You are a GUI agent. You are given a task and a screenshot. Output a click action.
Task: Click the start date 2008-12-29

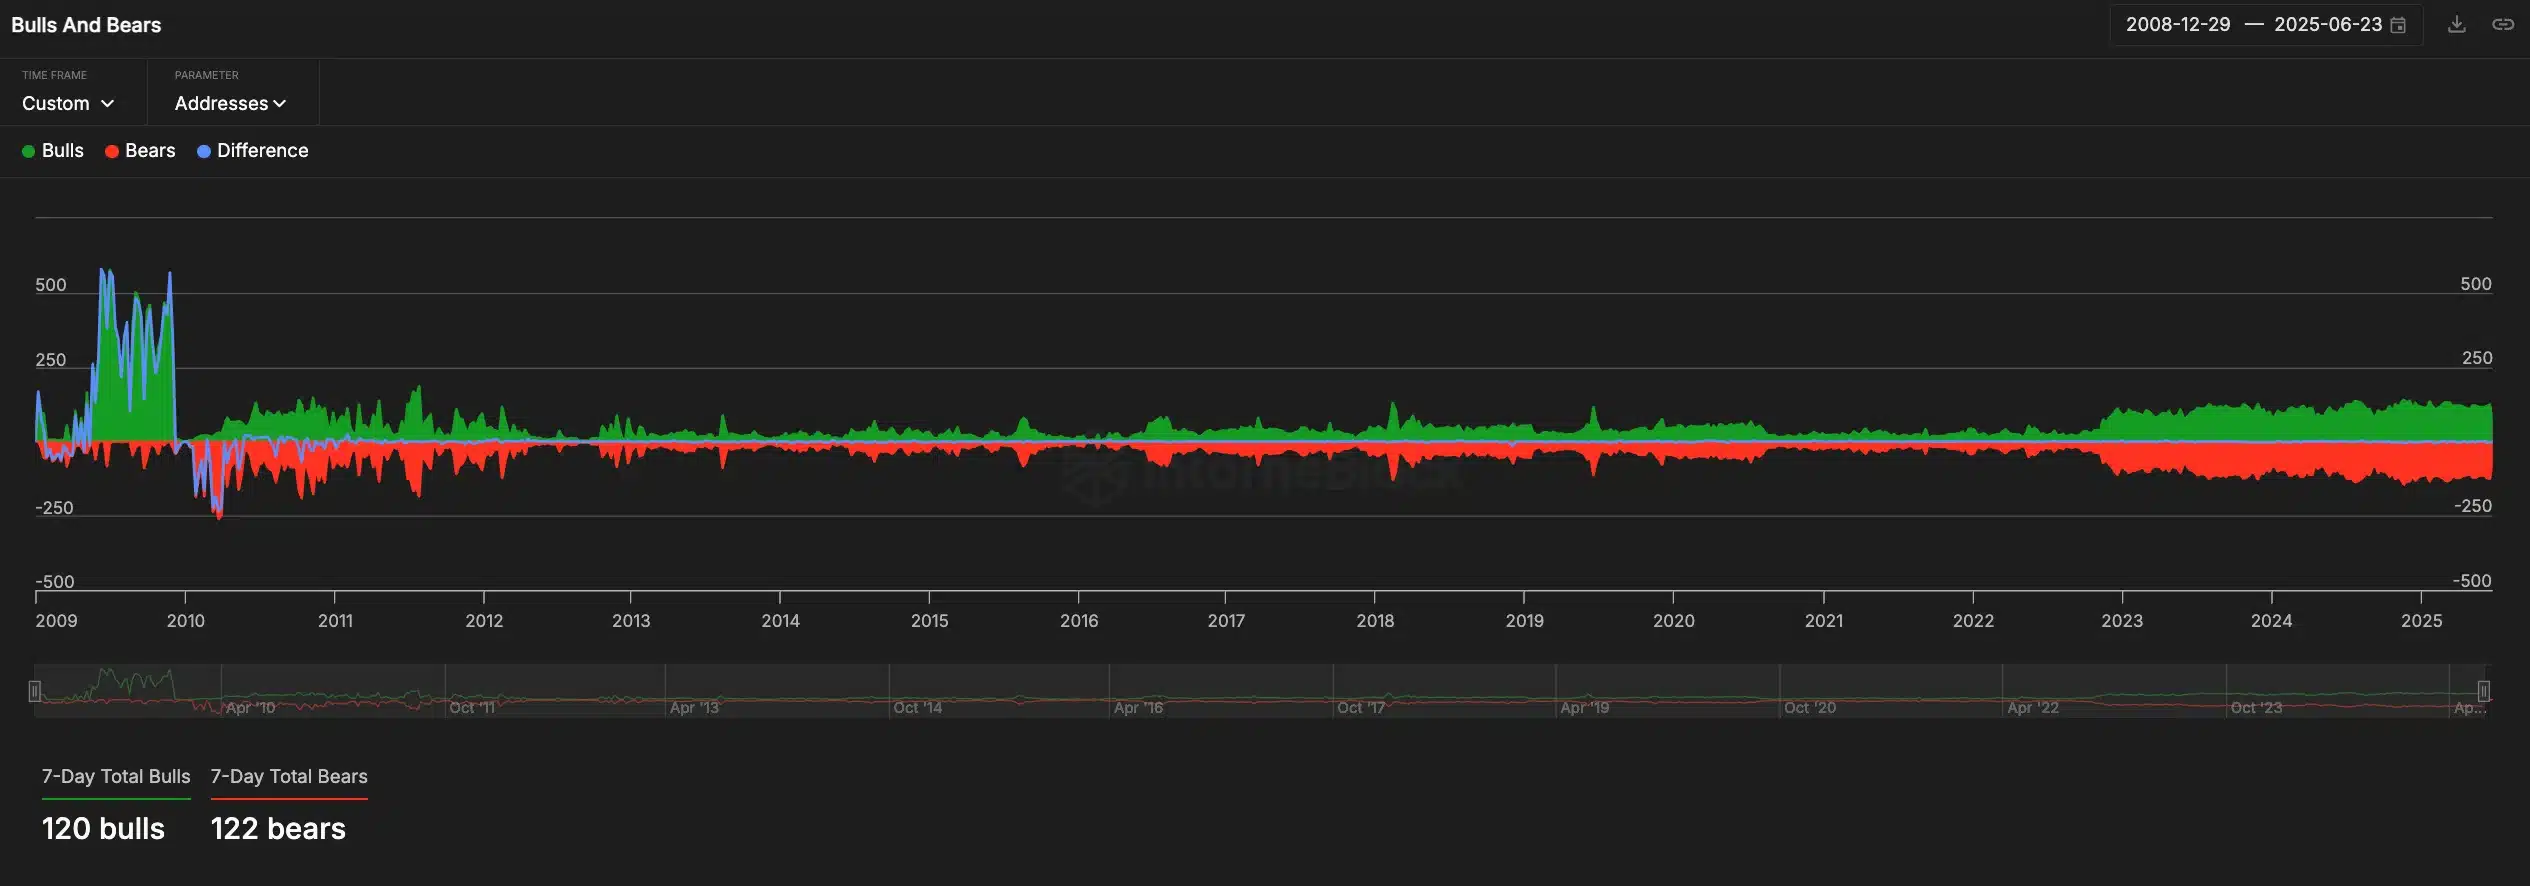(2177, 25)
